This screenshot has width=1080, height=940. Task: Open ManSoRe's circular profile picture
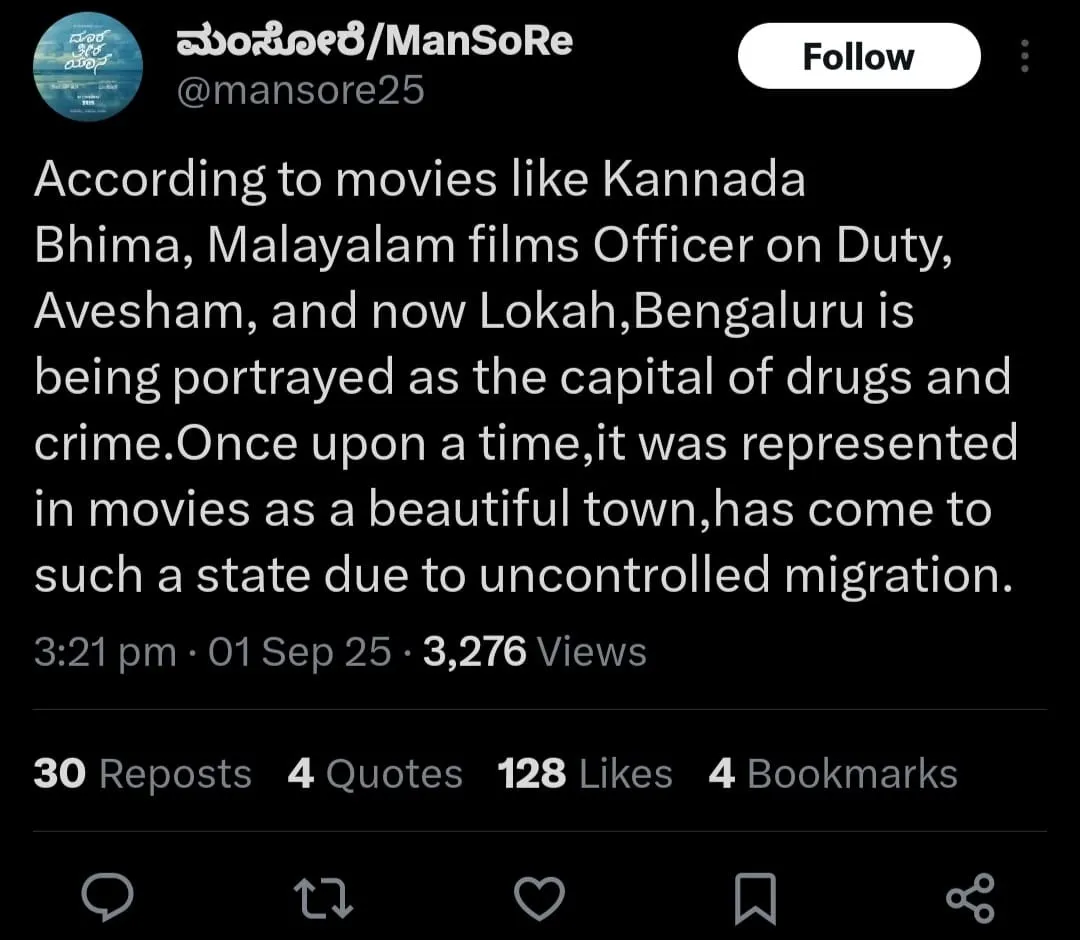click(x=87, y=65)
